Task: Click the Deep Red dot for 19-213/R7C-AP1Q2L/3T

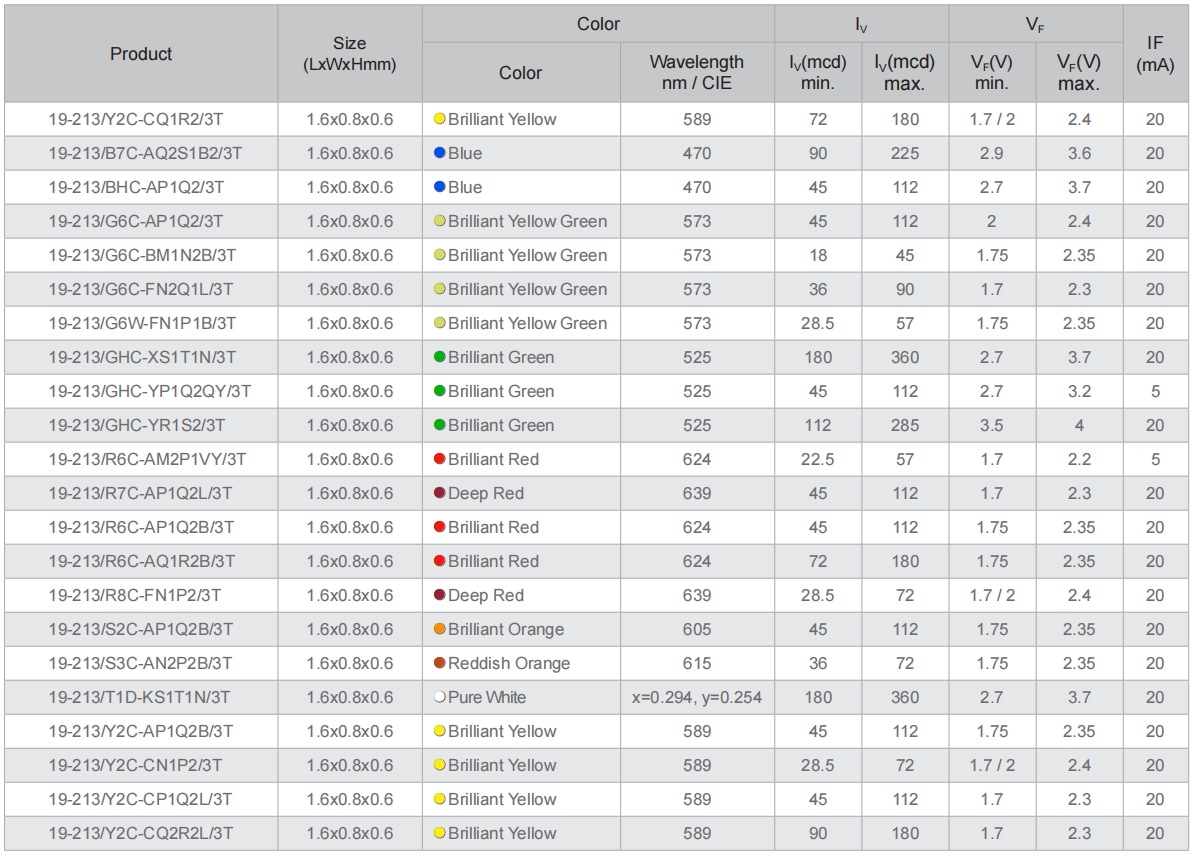Action: (x=439, y=493)
